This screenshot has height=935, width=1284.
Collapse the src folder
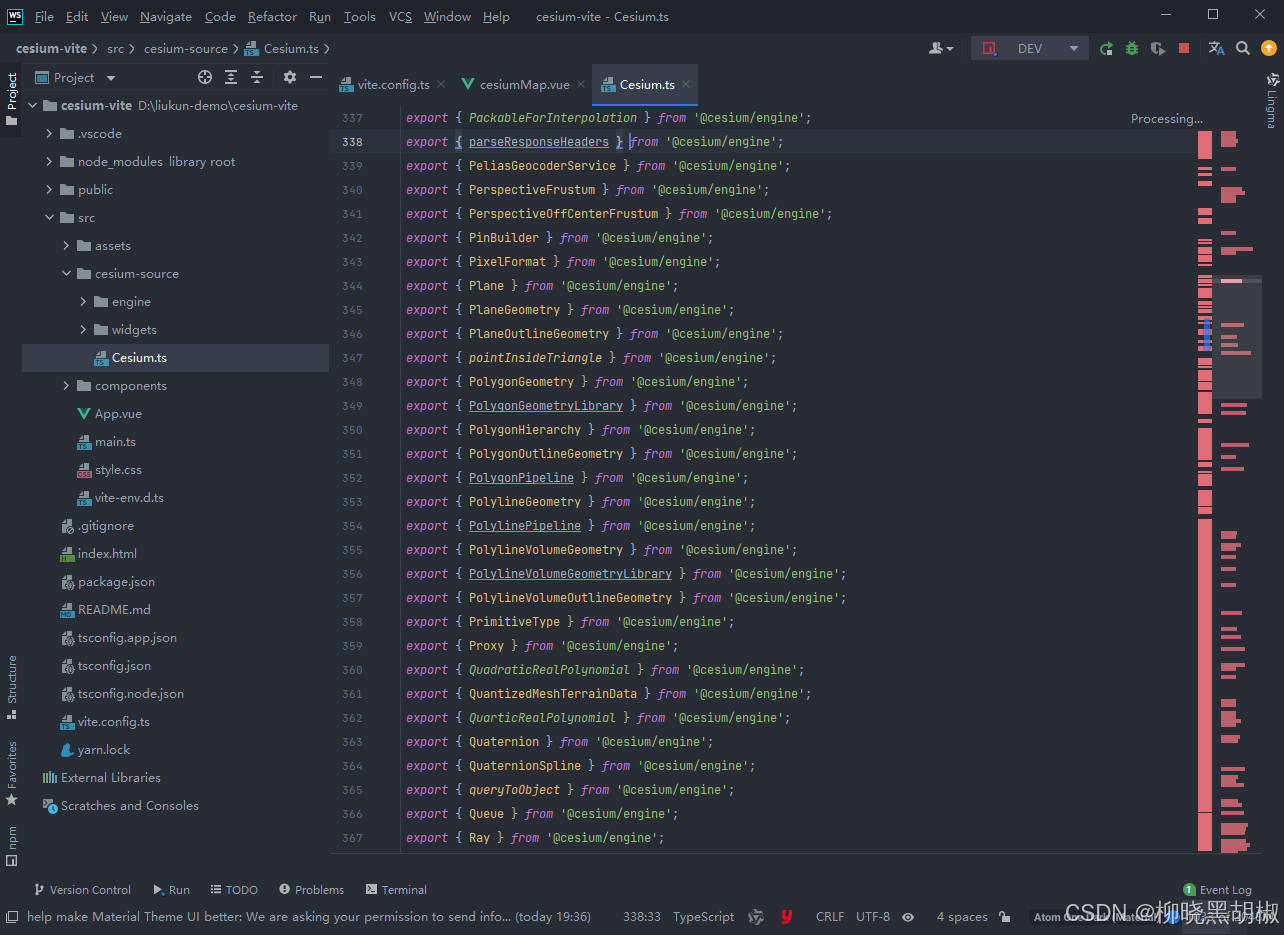pos(50,217)
